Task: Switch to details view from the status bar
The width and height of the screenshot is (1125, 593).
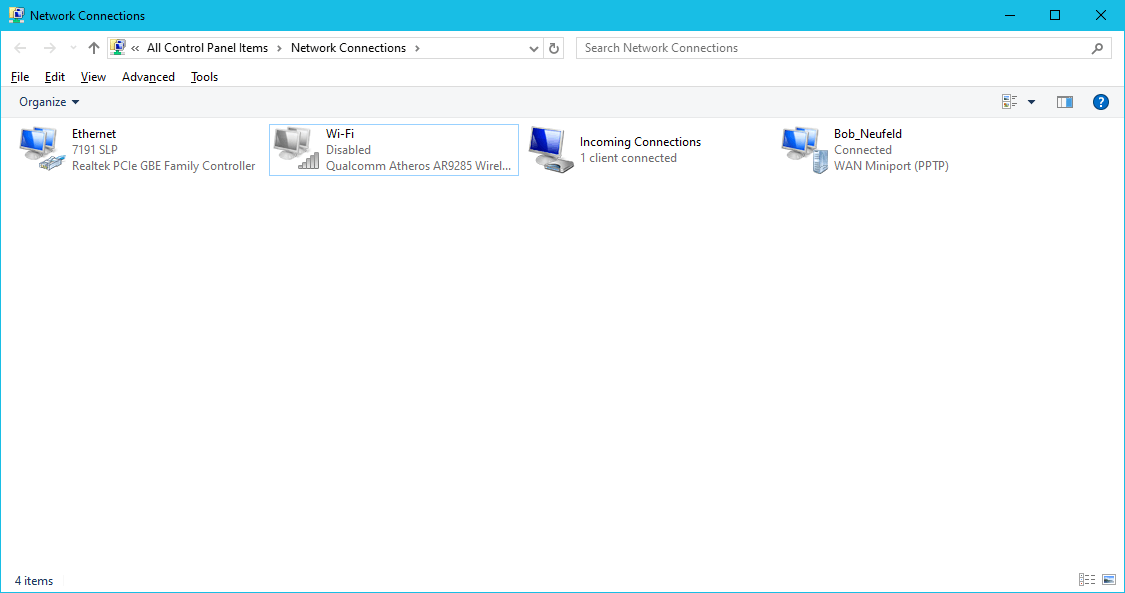Action: click(1086, 579)
